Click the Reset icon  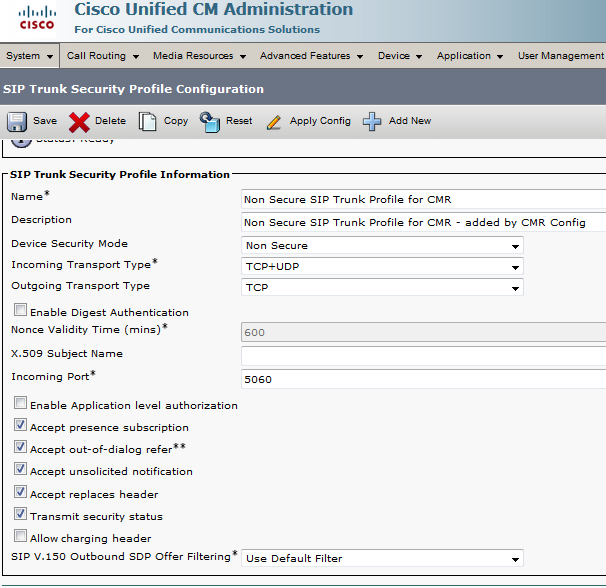pyautogui.click(x=210, y=122)
